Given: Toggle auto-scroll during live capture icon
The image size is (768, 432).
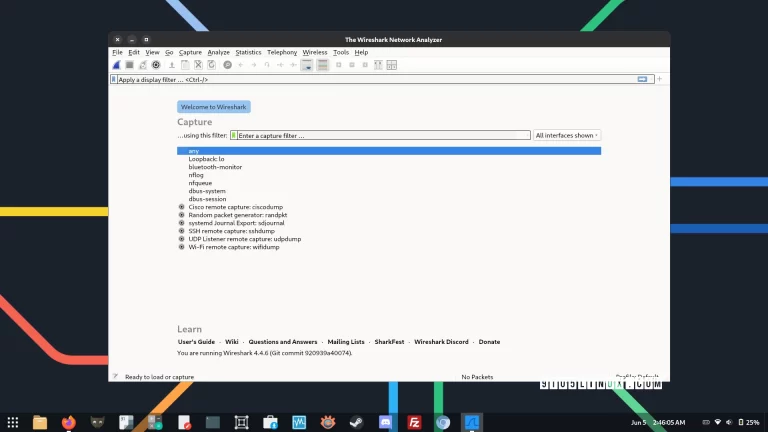Looking at the screenshot, I should (308, 65).
